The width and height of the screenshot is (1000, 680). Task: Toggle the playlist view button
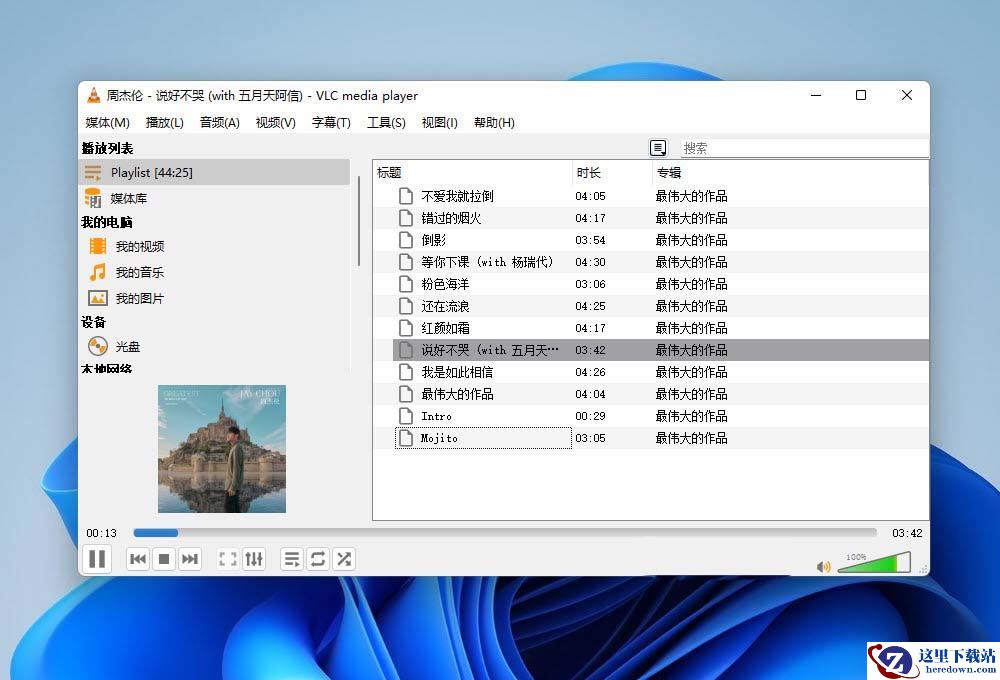[292, 559]
